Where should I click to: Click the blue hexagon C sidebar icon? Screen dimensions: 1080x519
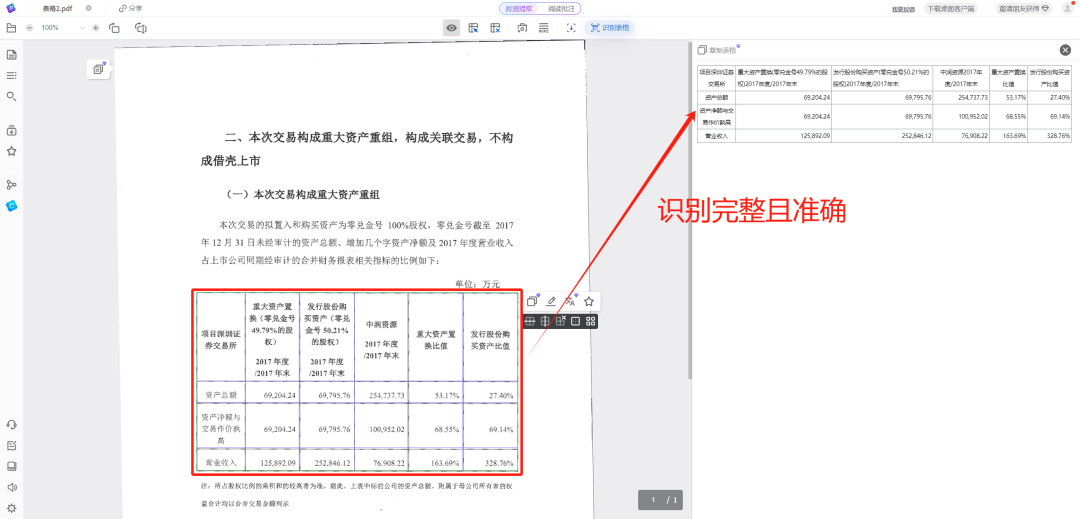11,205
